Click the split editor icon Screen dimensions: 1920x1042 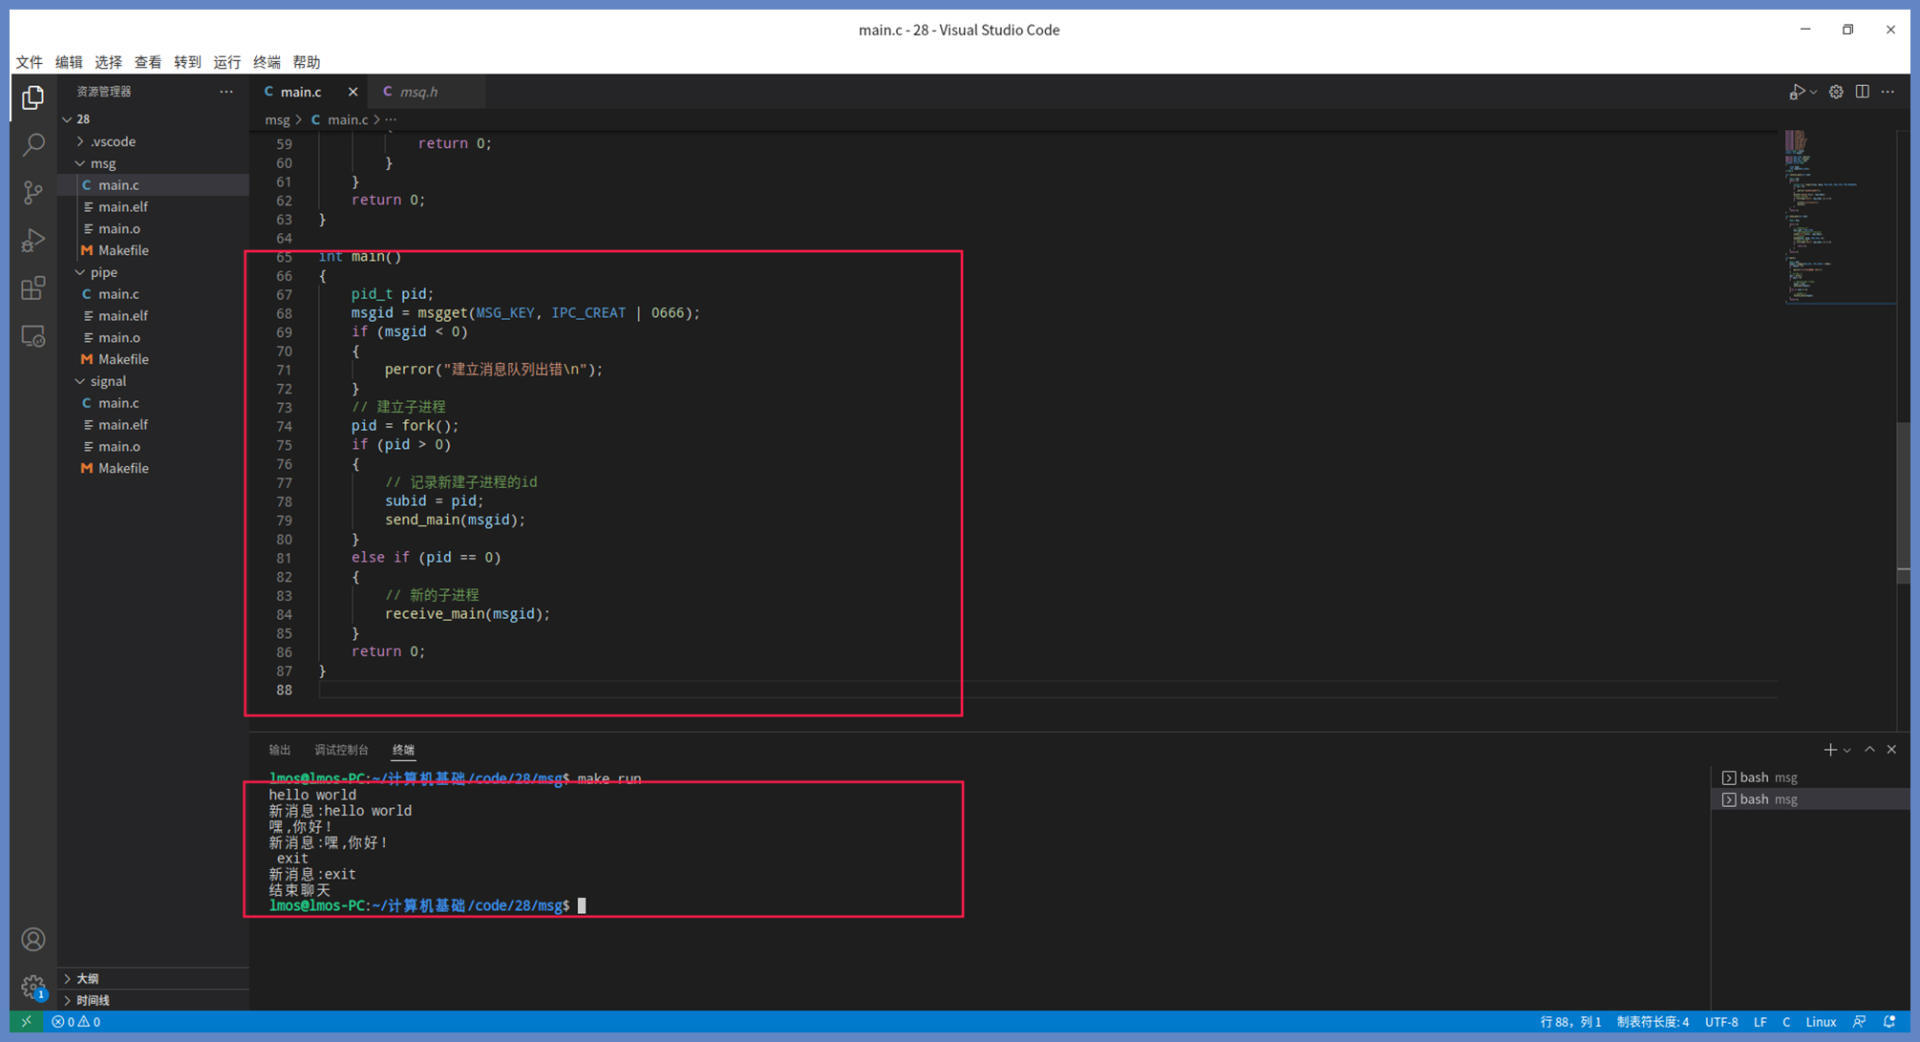click(x=1862, y=92)
